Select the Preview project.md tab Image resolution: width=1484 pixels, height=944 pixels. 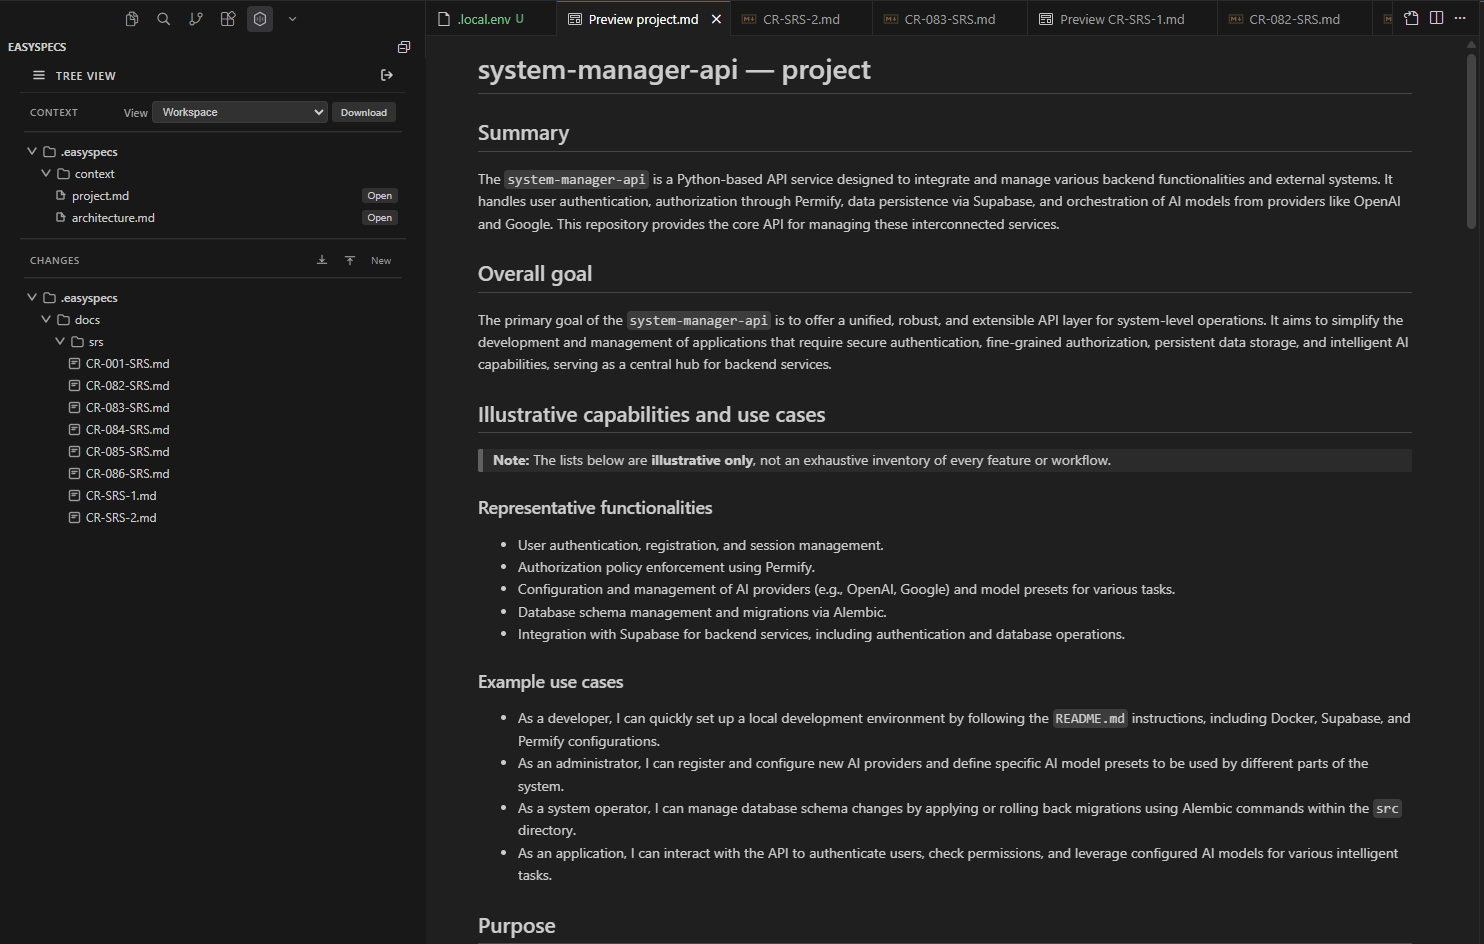(643, 19)
